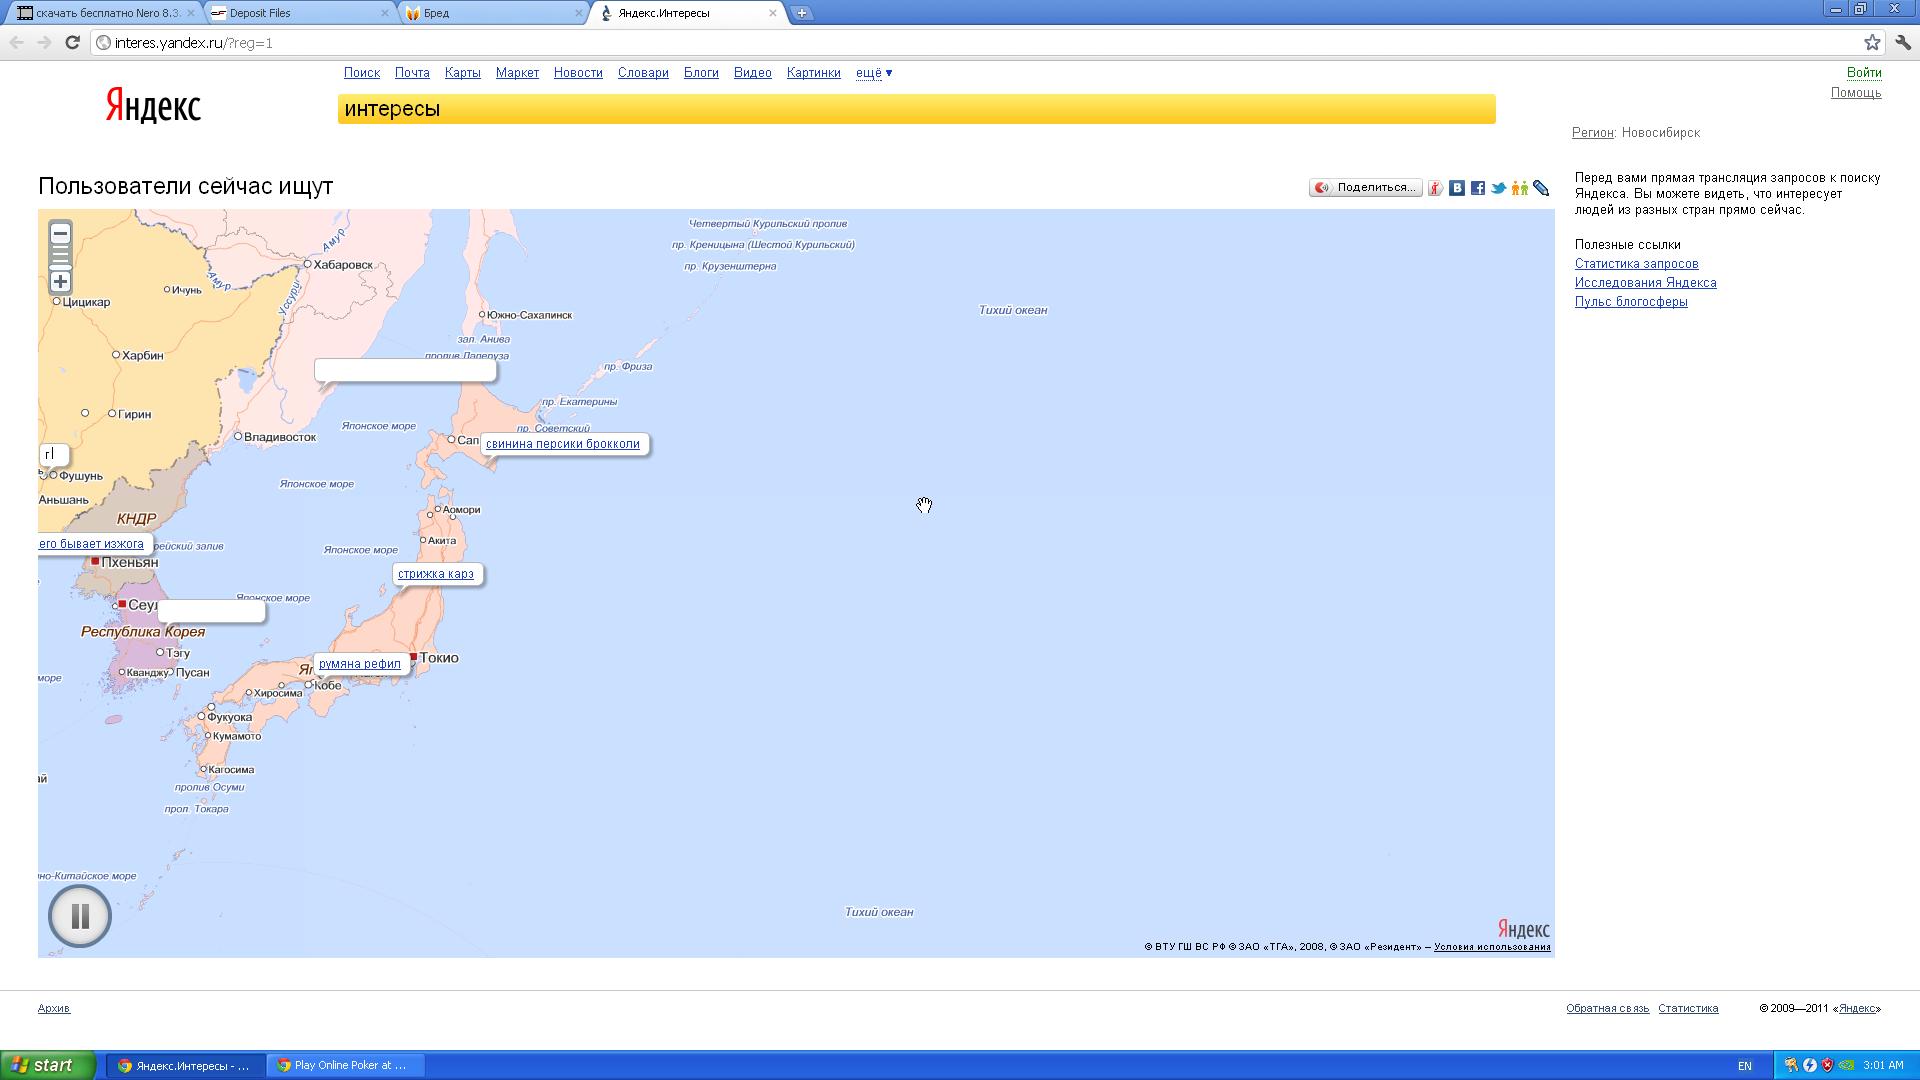Click lightning bolt tray icon
Viewport: 1920px width, 1080px height.
(x=1810, y=1066)
